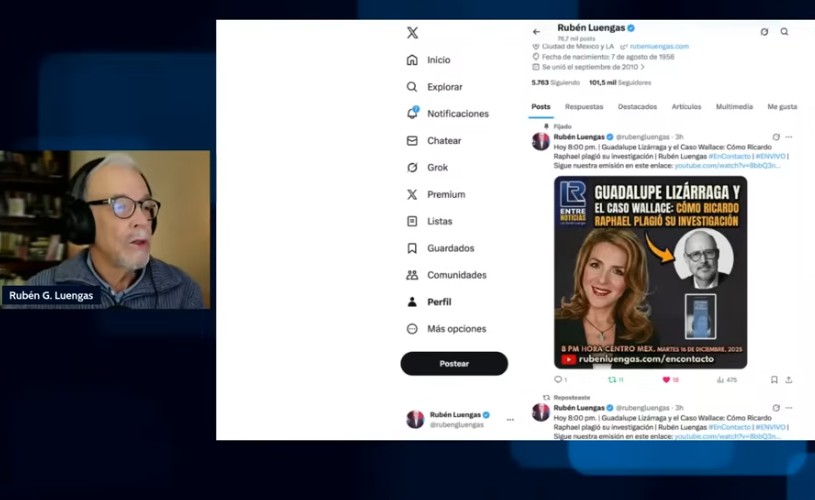The width and height of the screenshot is (815, 500).
Task: Open Explorar search in sidebar
Action: (x=434, y=87)
